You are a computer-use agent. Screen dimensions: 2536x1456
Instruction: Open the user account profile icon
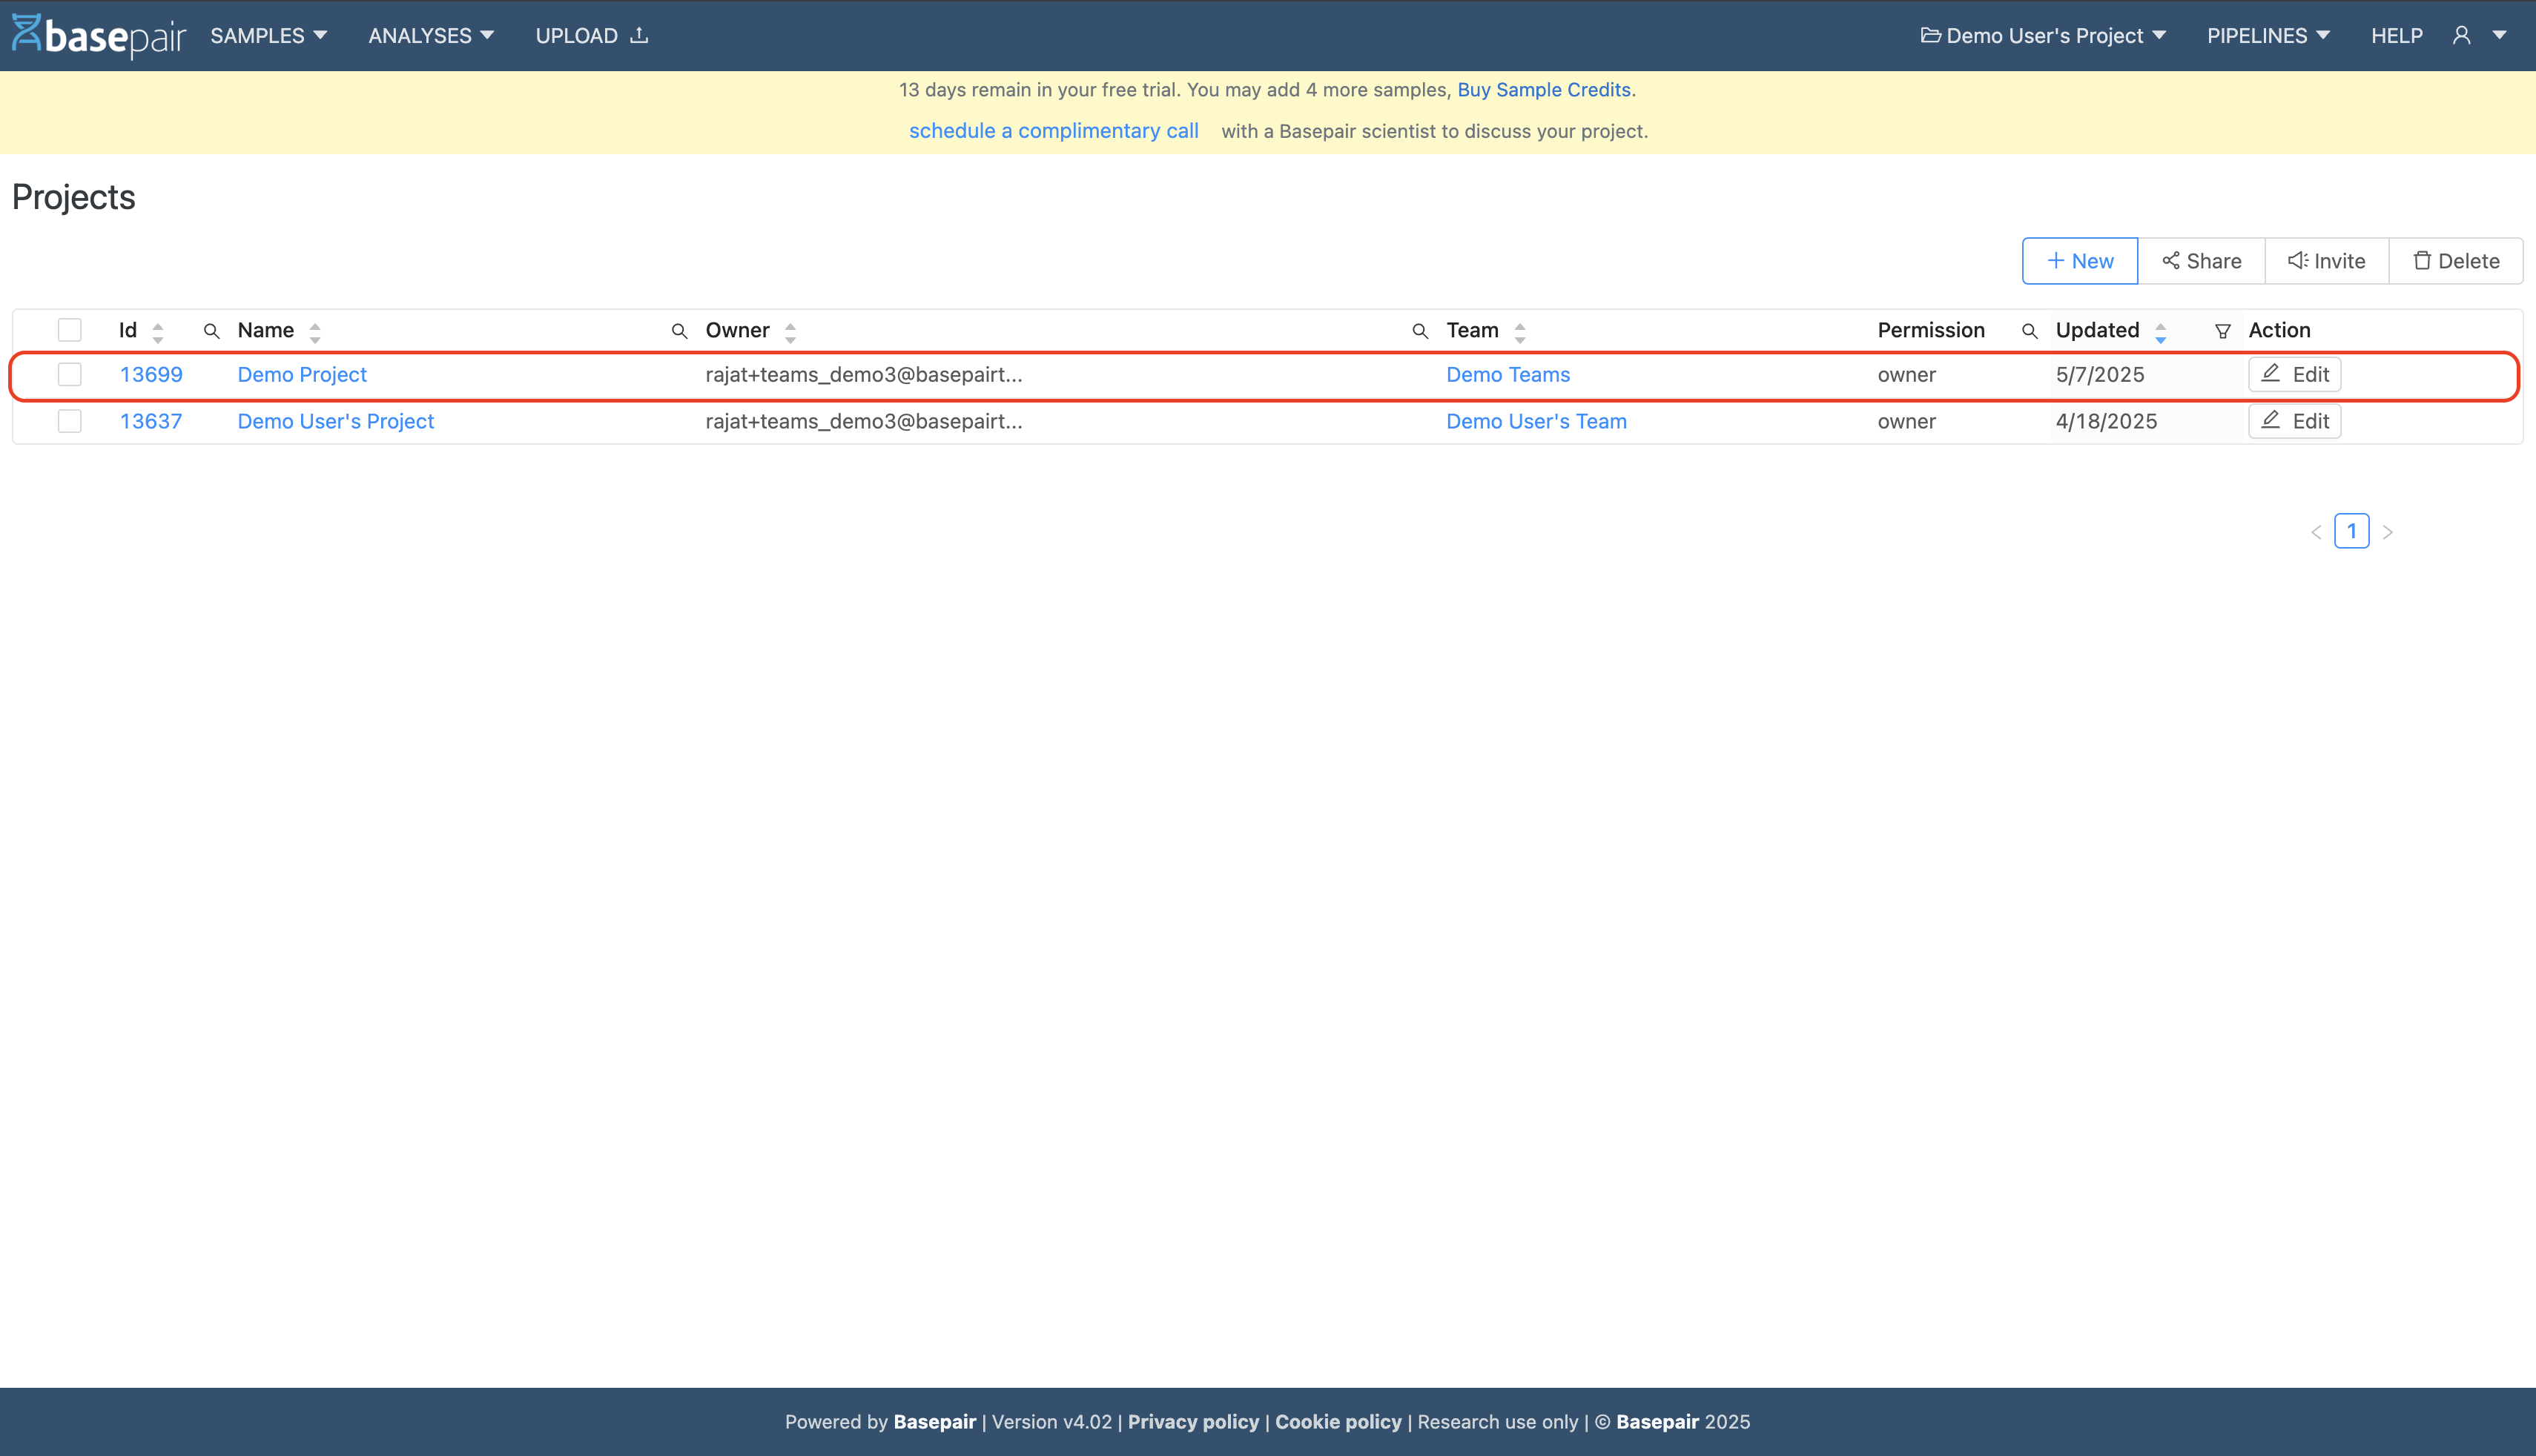point(2461,36)
